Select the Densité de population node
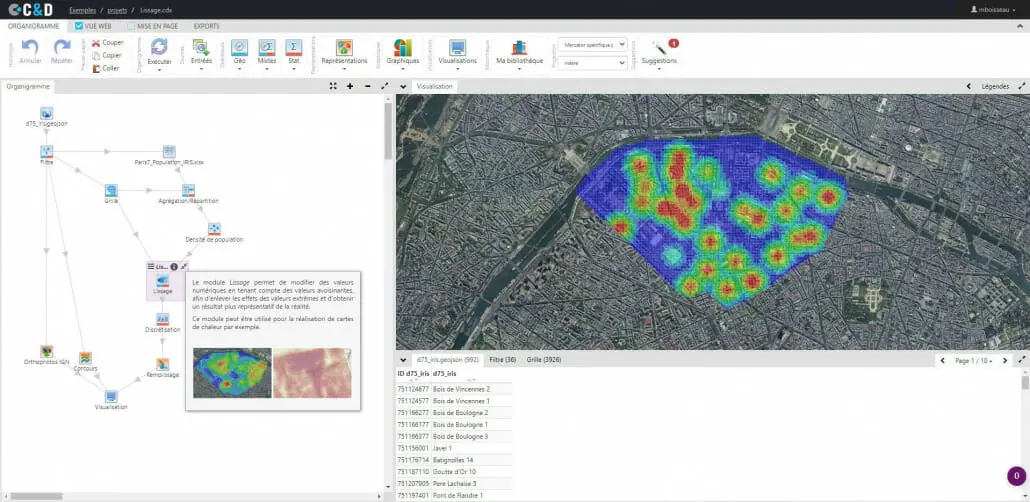This screenshot has width=1030, height=502. pos(214,229)
